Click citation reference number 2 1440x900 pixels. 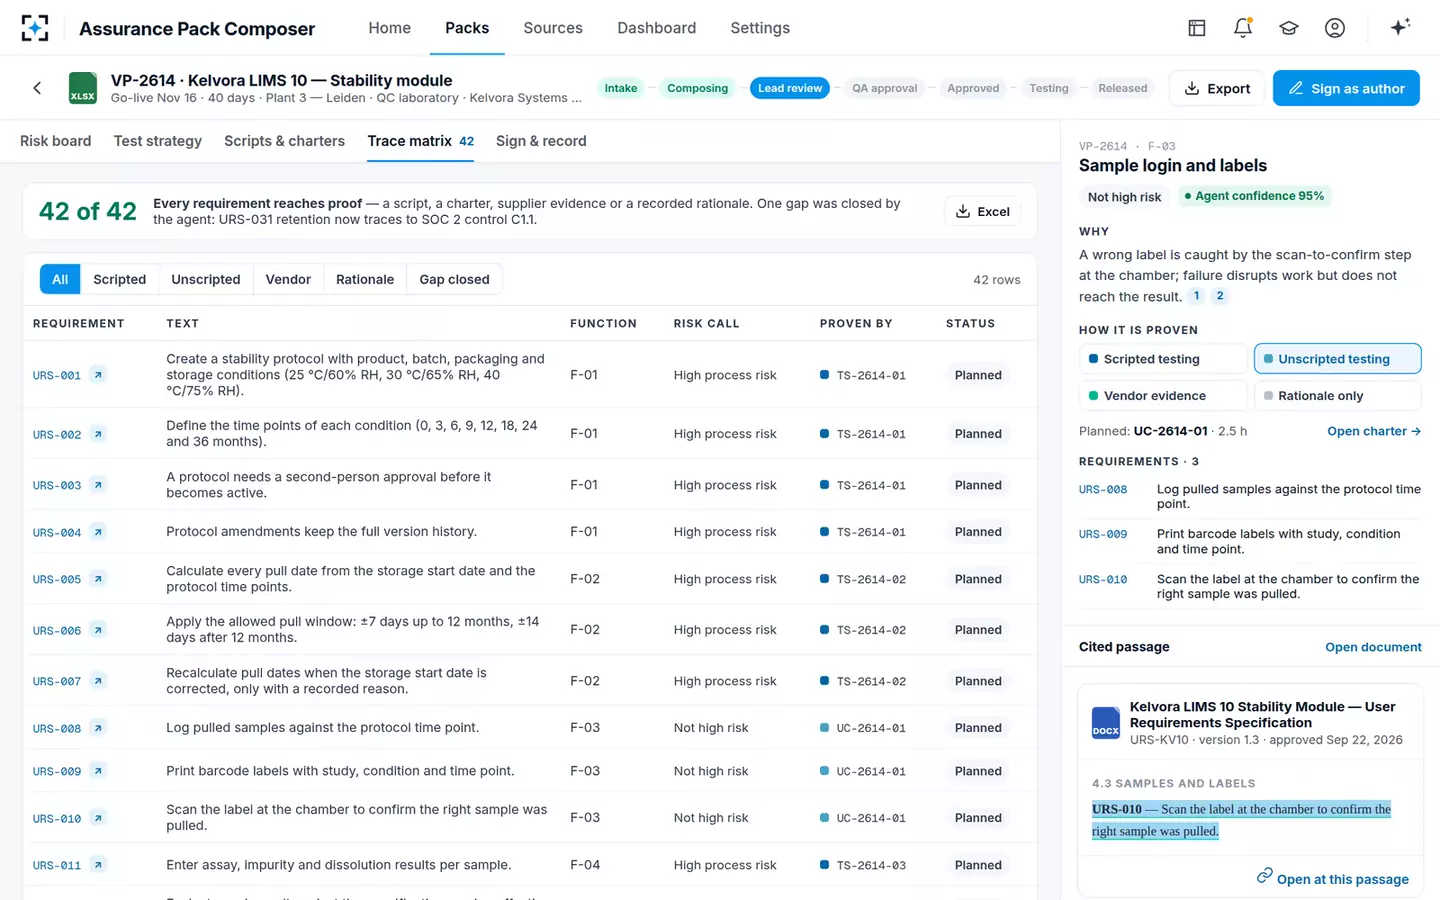(x=1220, y=296)
